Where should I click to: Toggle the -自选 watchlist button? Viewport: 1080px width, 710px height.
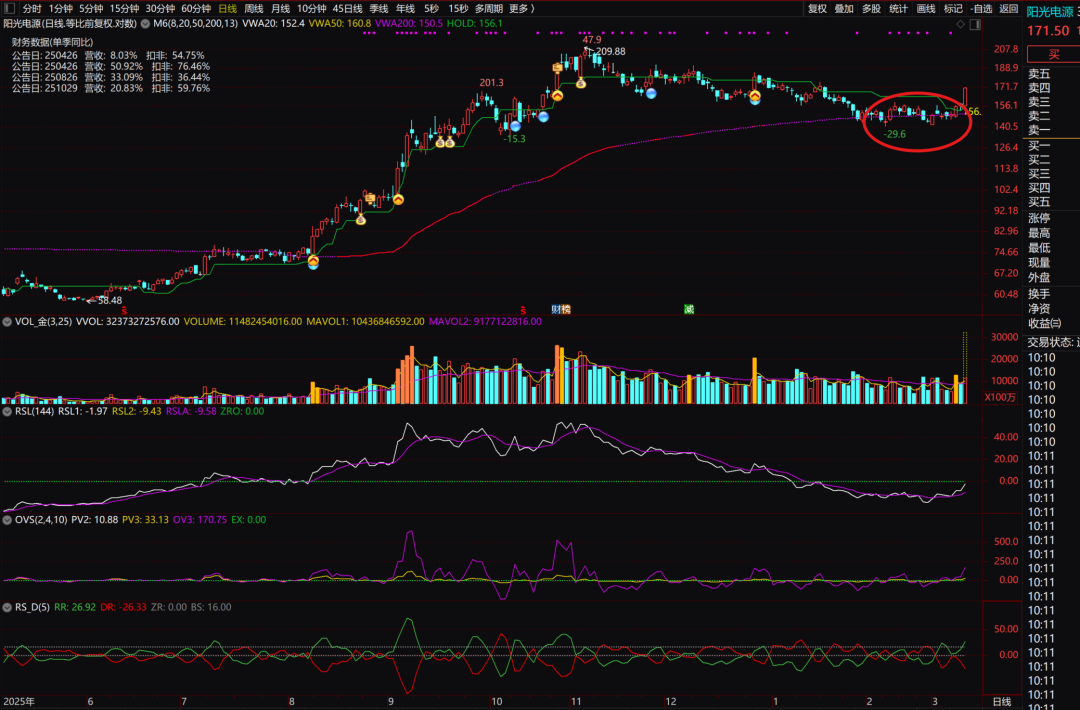click(981, 8)
